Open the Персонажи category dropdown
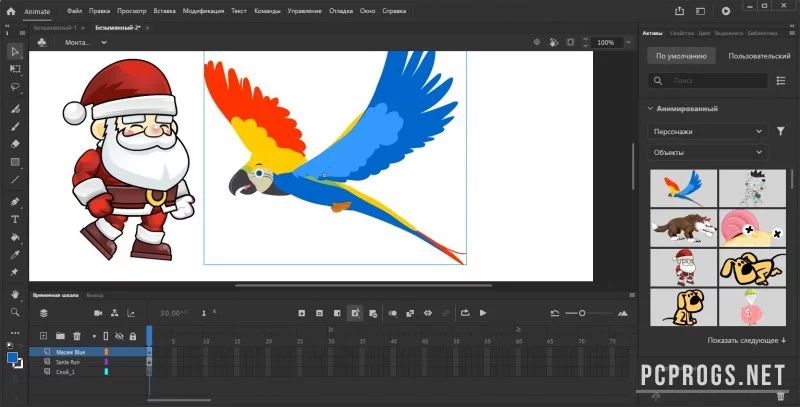The height and width of the screenshot is (407, 800). 707,131
